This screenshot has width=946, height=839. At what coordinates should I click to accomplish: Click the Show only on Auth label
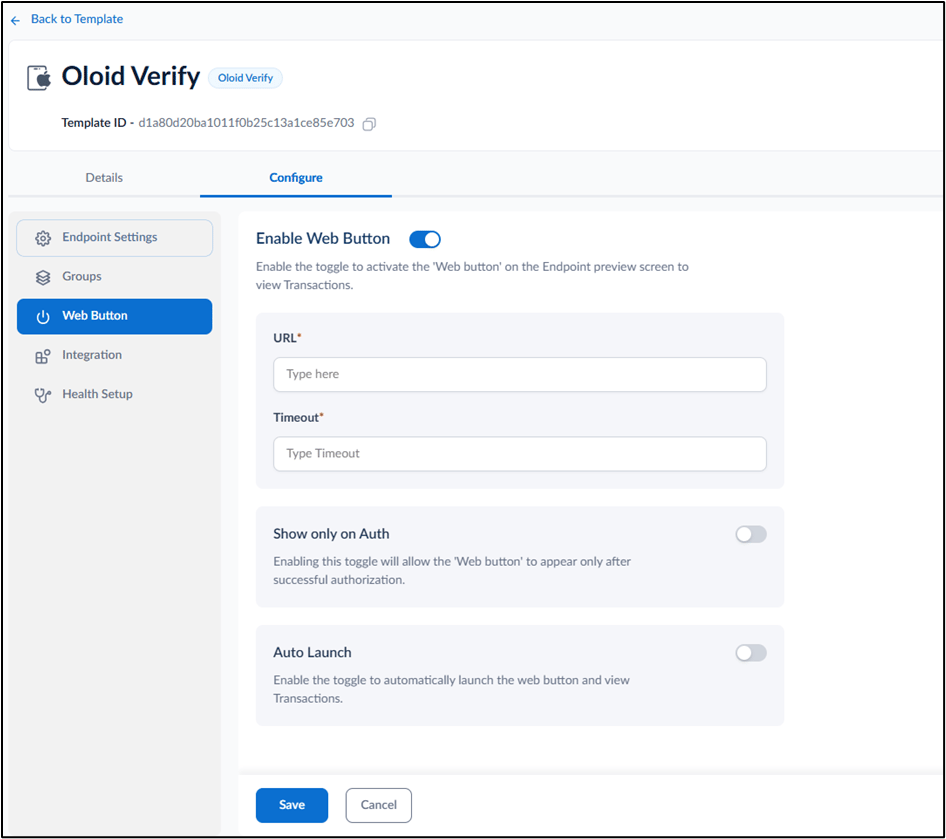(x=331, y=534)
